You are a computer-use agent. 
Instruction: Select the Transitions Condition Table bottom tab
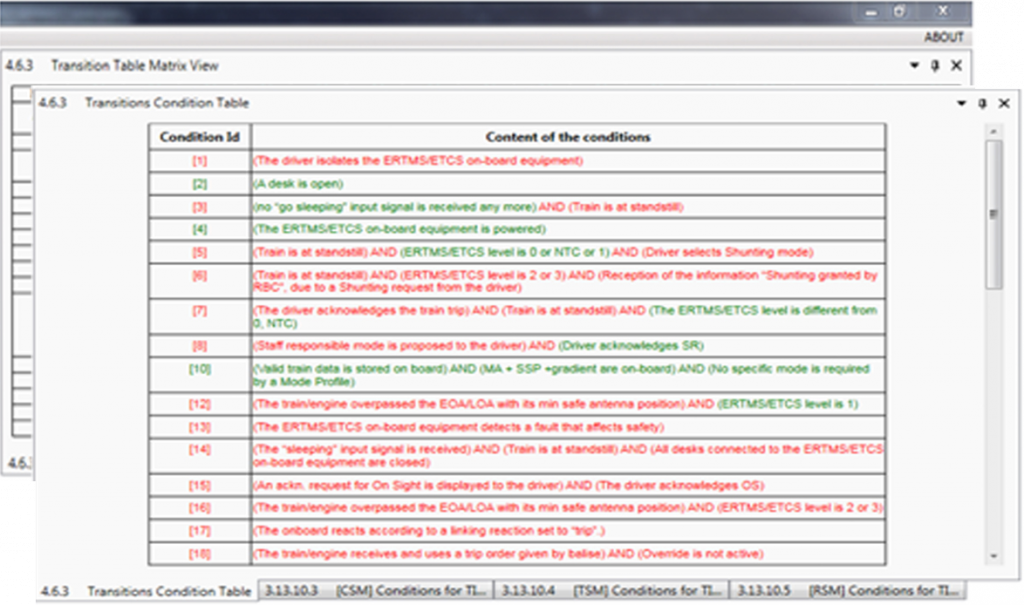[146, 591]
